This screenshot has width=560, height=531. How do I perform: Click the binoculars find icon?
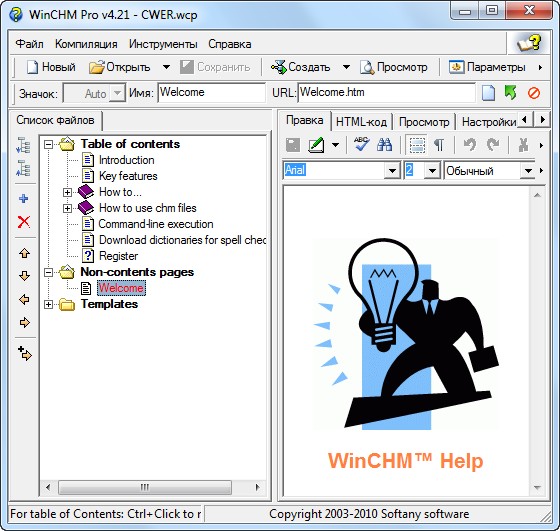point(384,145)
